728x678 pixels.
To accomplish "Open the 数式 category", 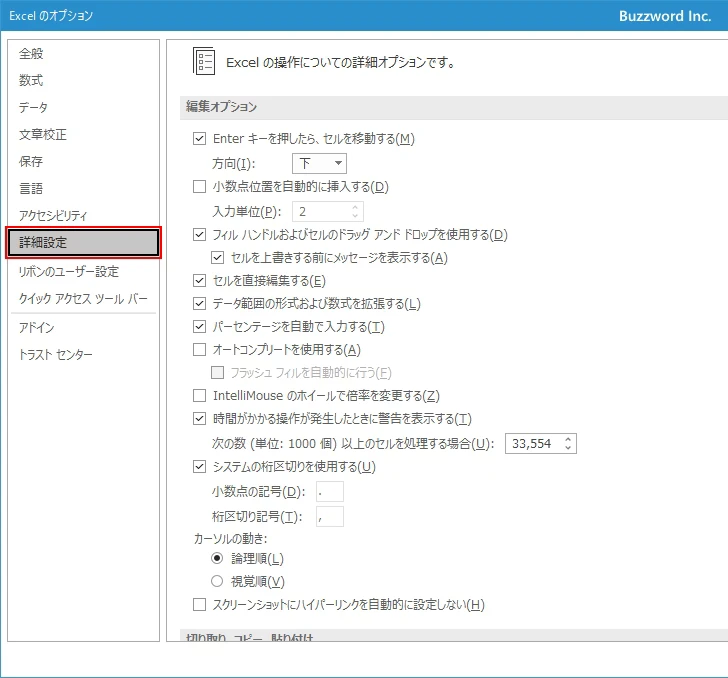I will click(x=31, y=80).
